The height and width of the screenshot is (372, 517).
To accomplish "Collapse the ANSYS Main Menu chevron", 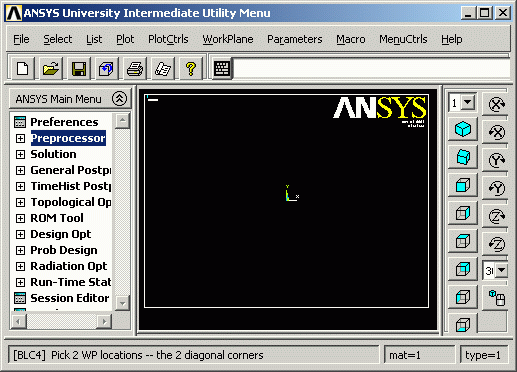I will pyautogui.click(x=119, y=99).
